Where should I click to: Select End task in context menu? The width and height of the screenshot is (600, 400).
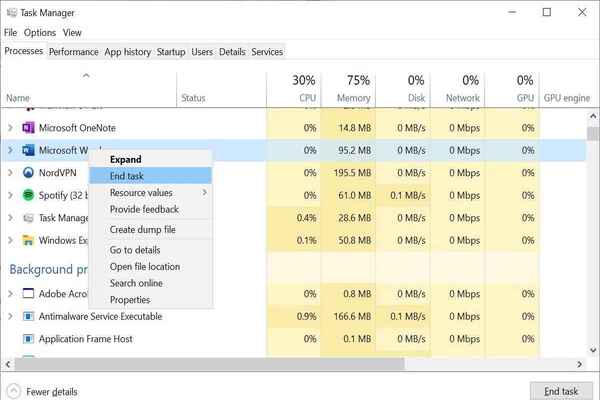(127, 176)
